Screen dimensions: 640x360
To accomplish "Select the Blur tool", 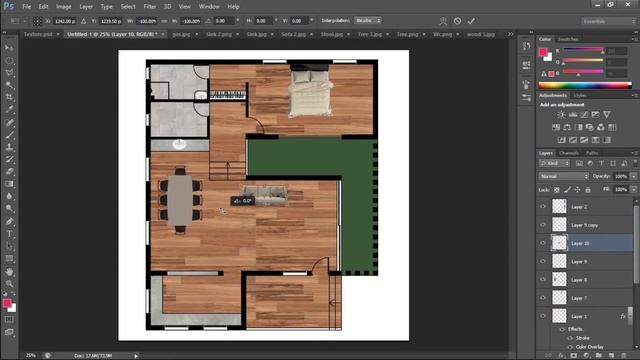I will click(x=9, y=196).
